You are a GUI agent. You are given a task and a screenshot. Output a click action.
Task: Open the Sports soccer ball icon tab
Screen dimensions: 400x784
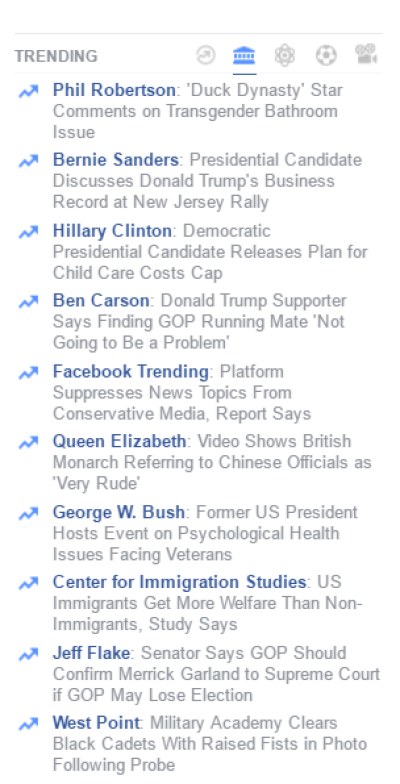pos(326,56)
